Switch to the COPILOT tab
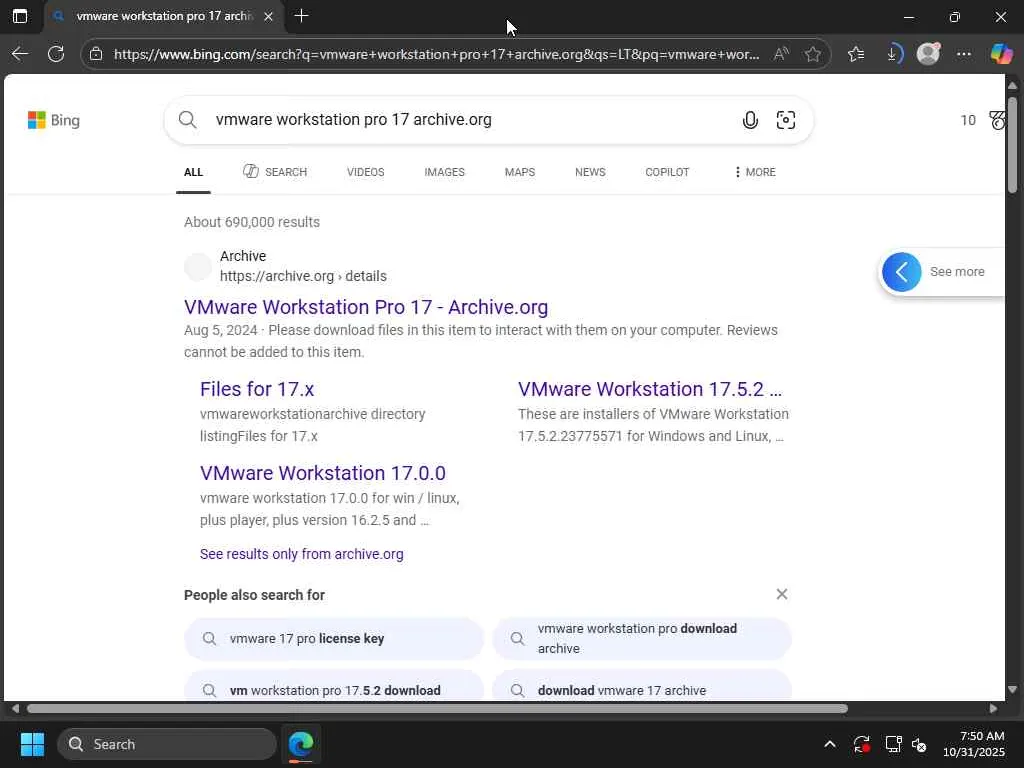The image size is (1024, 768). click(667, 172)
